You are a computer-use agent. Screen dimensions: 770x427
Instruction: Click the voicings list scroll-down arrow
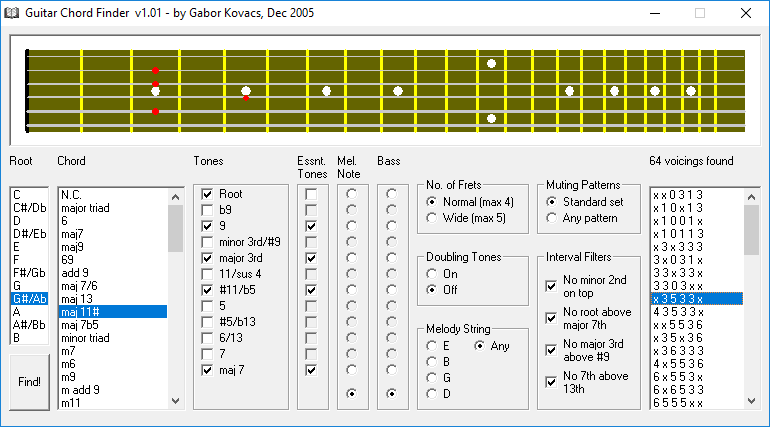(x=751, y=401)
